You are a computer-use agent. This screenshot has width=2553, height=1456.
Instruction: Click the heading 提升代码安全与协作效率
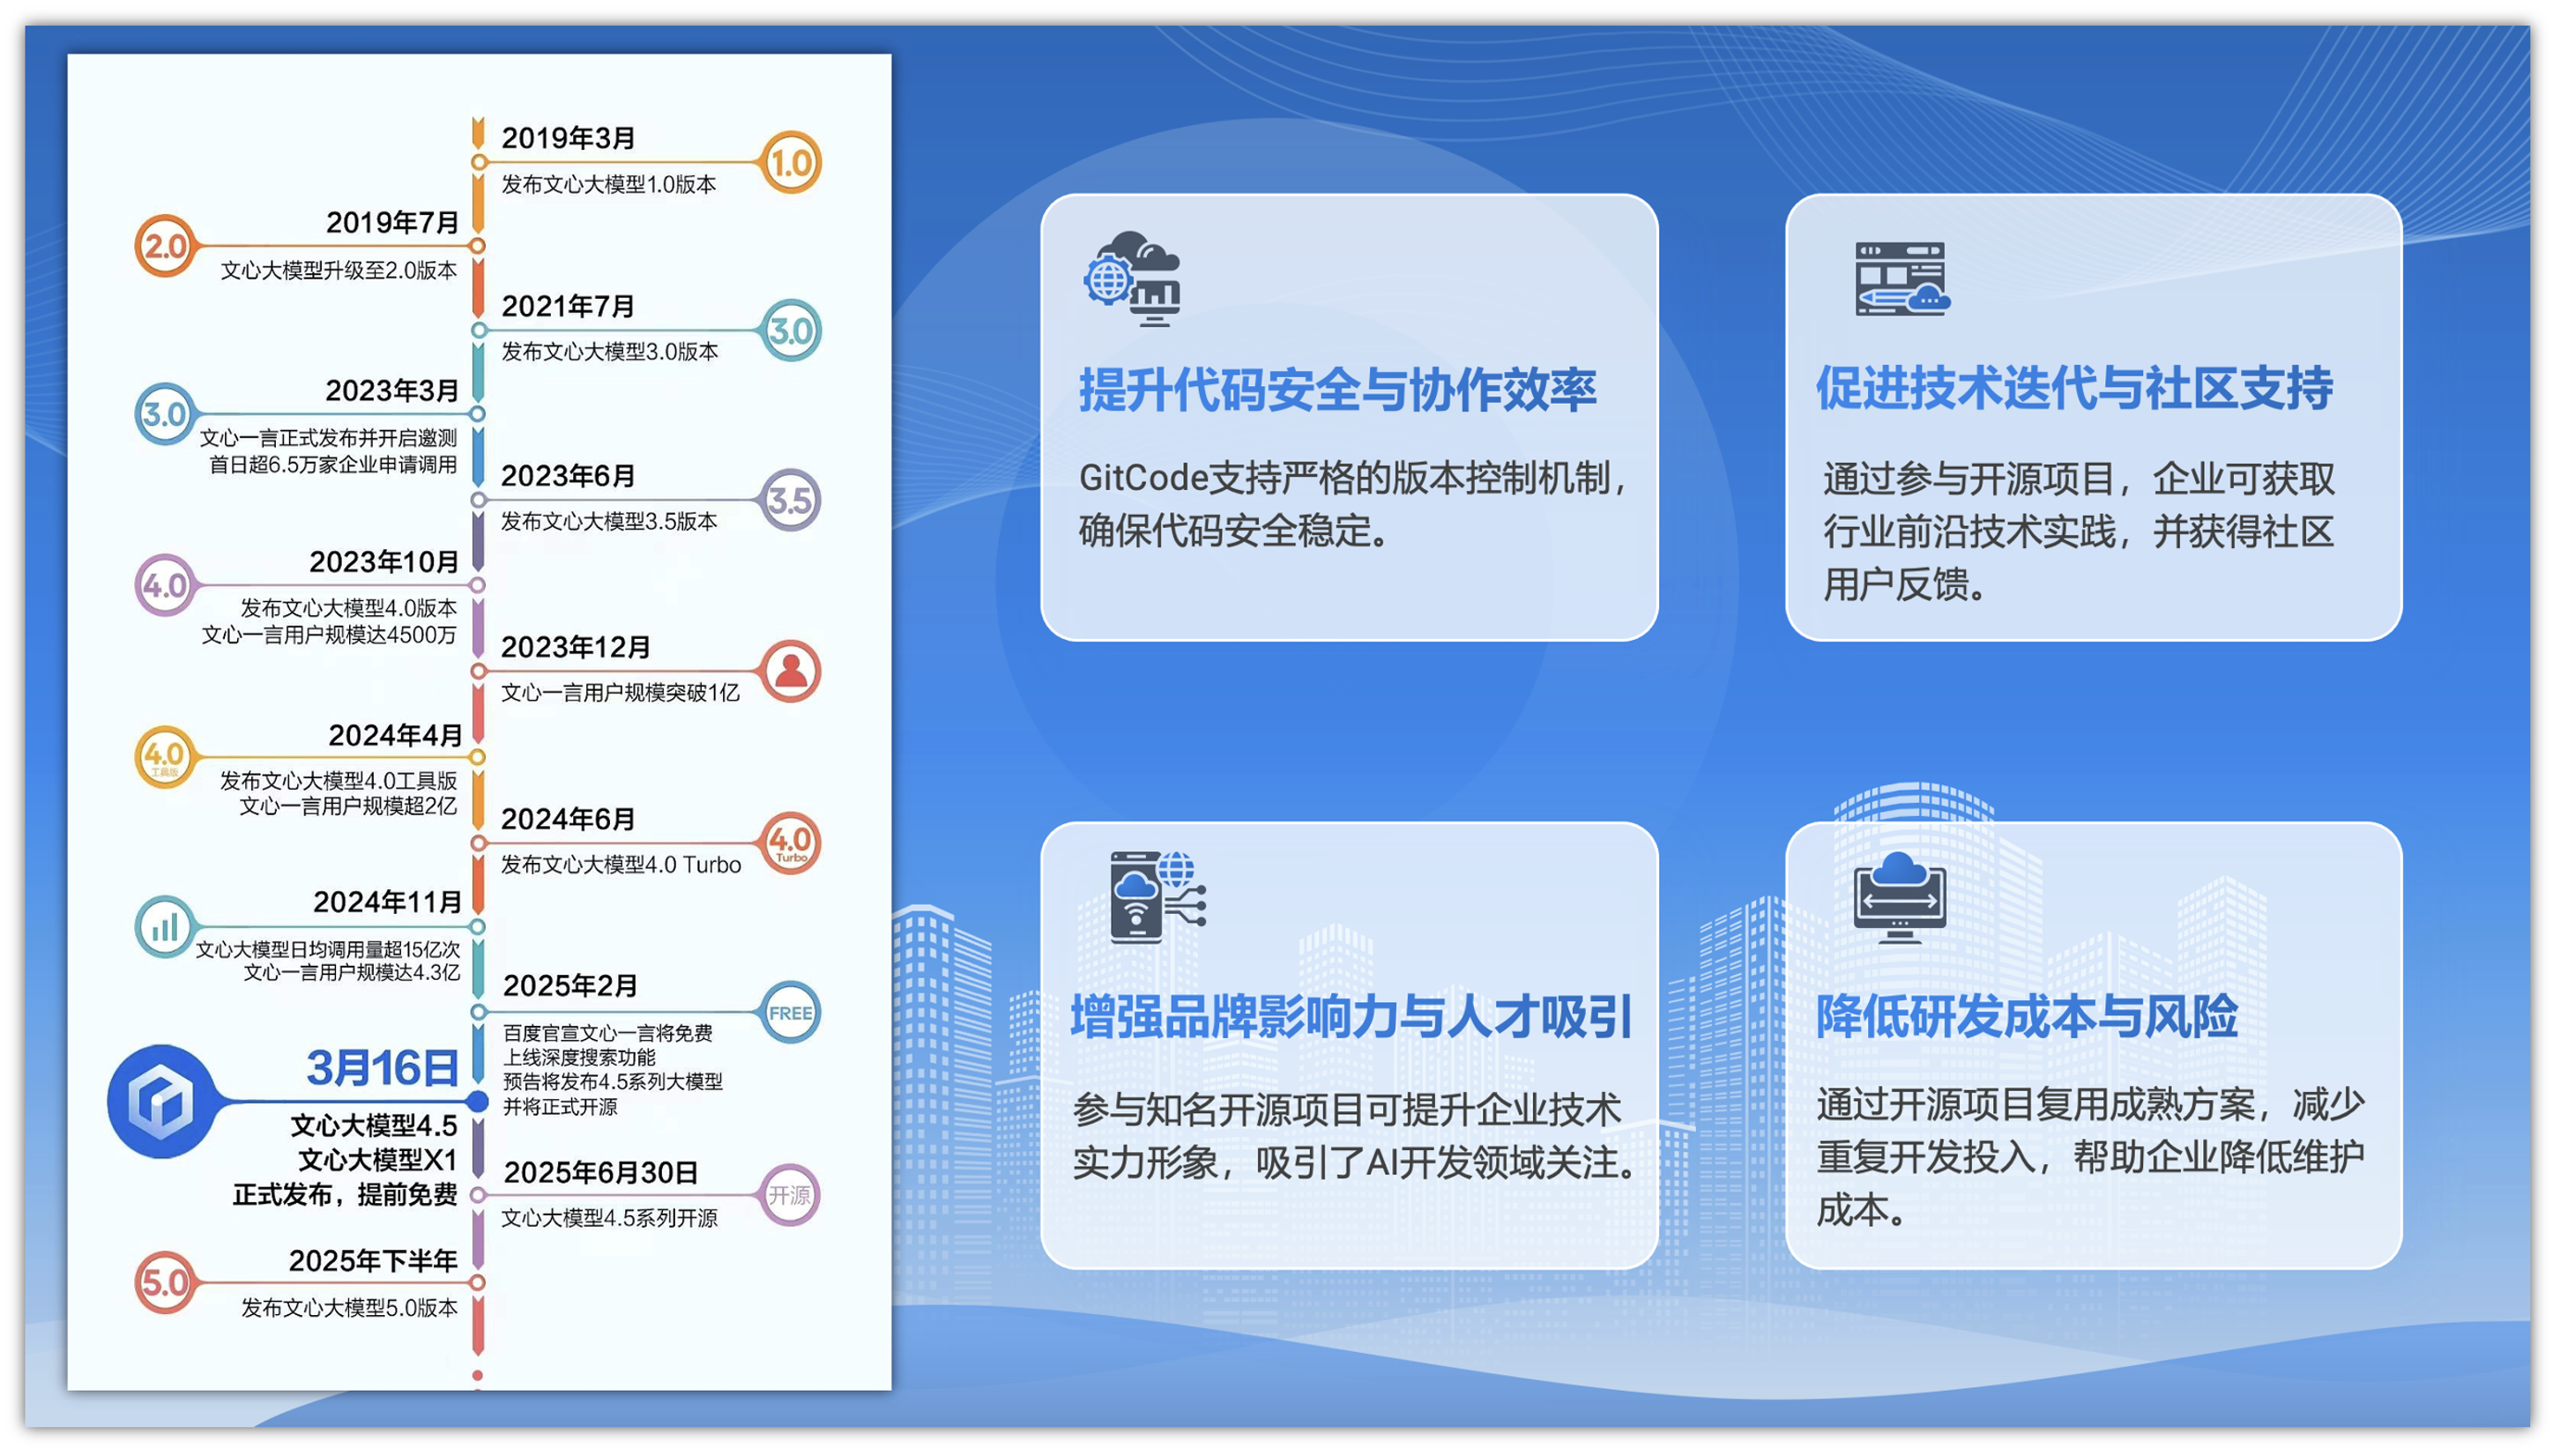point(1337,390)
